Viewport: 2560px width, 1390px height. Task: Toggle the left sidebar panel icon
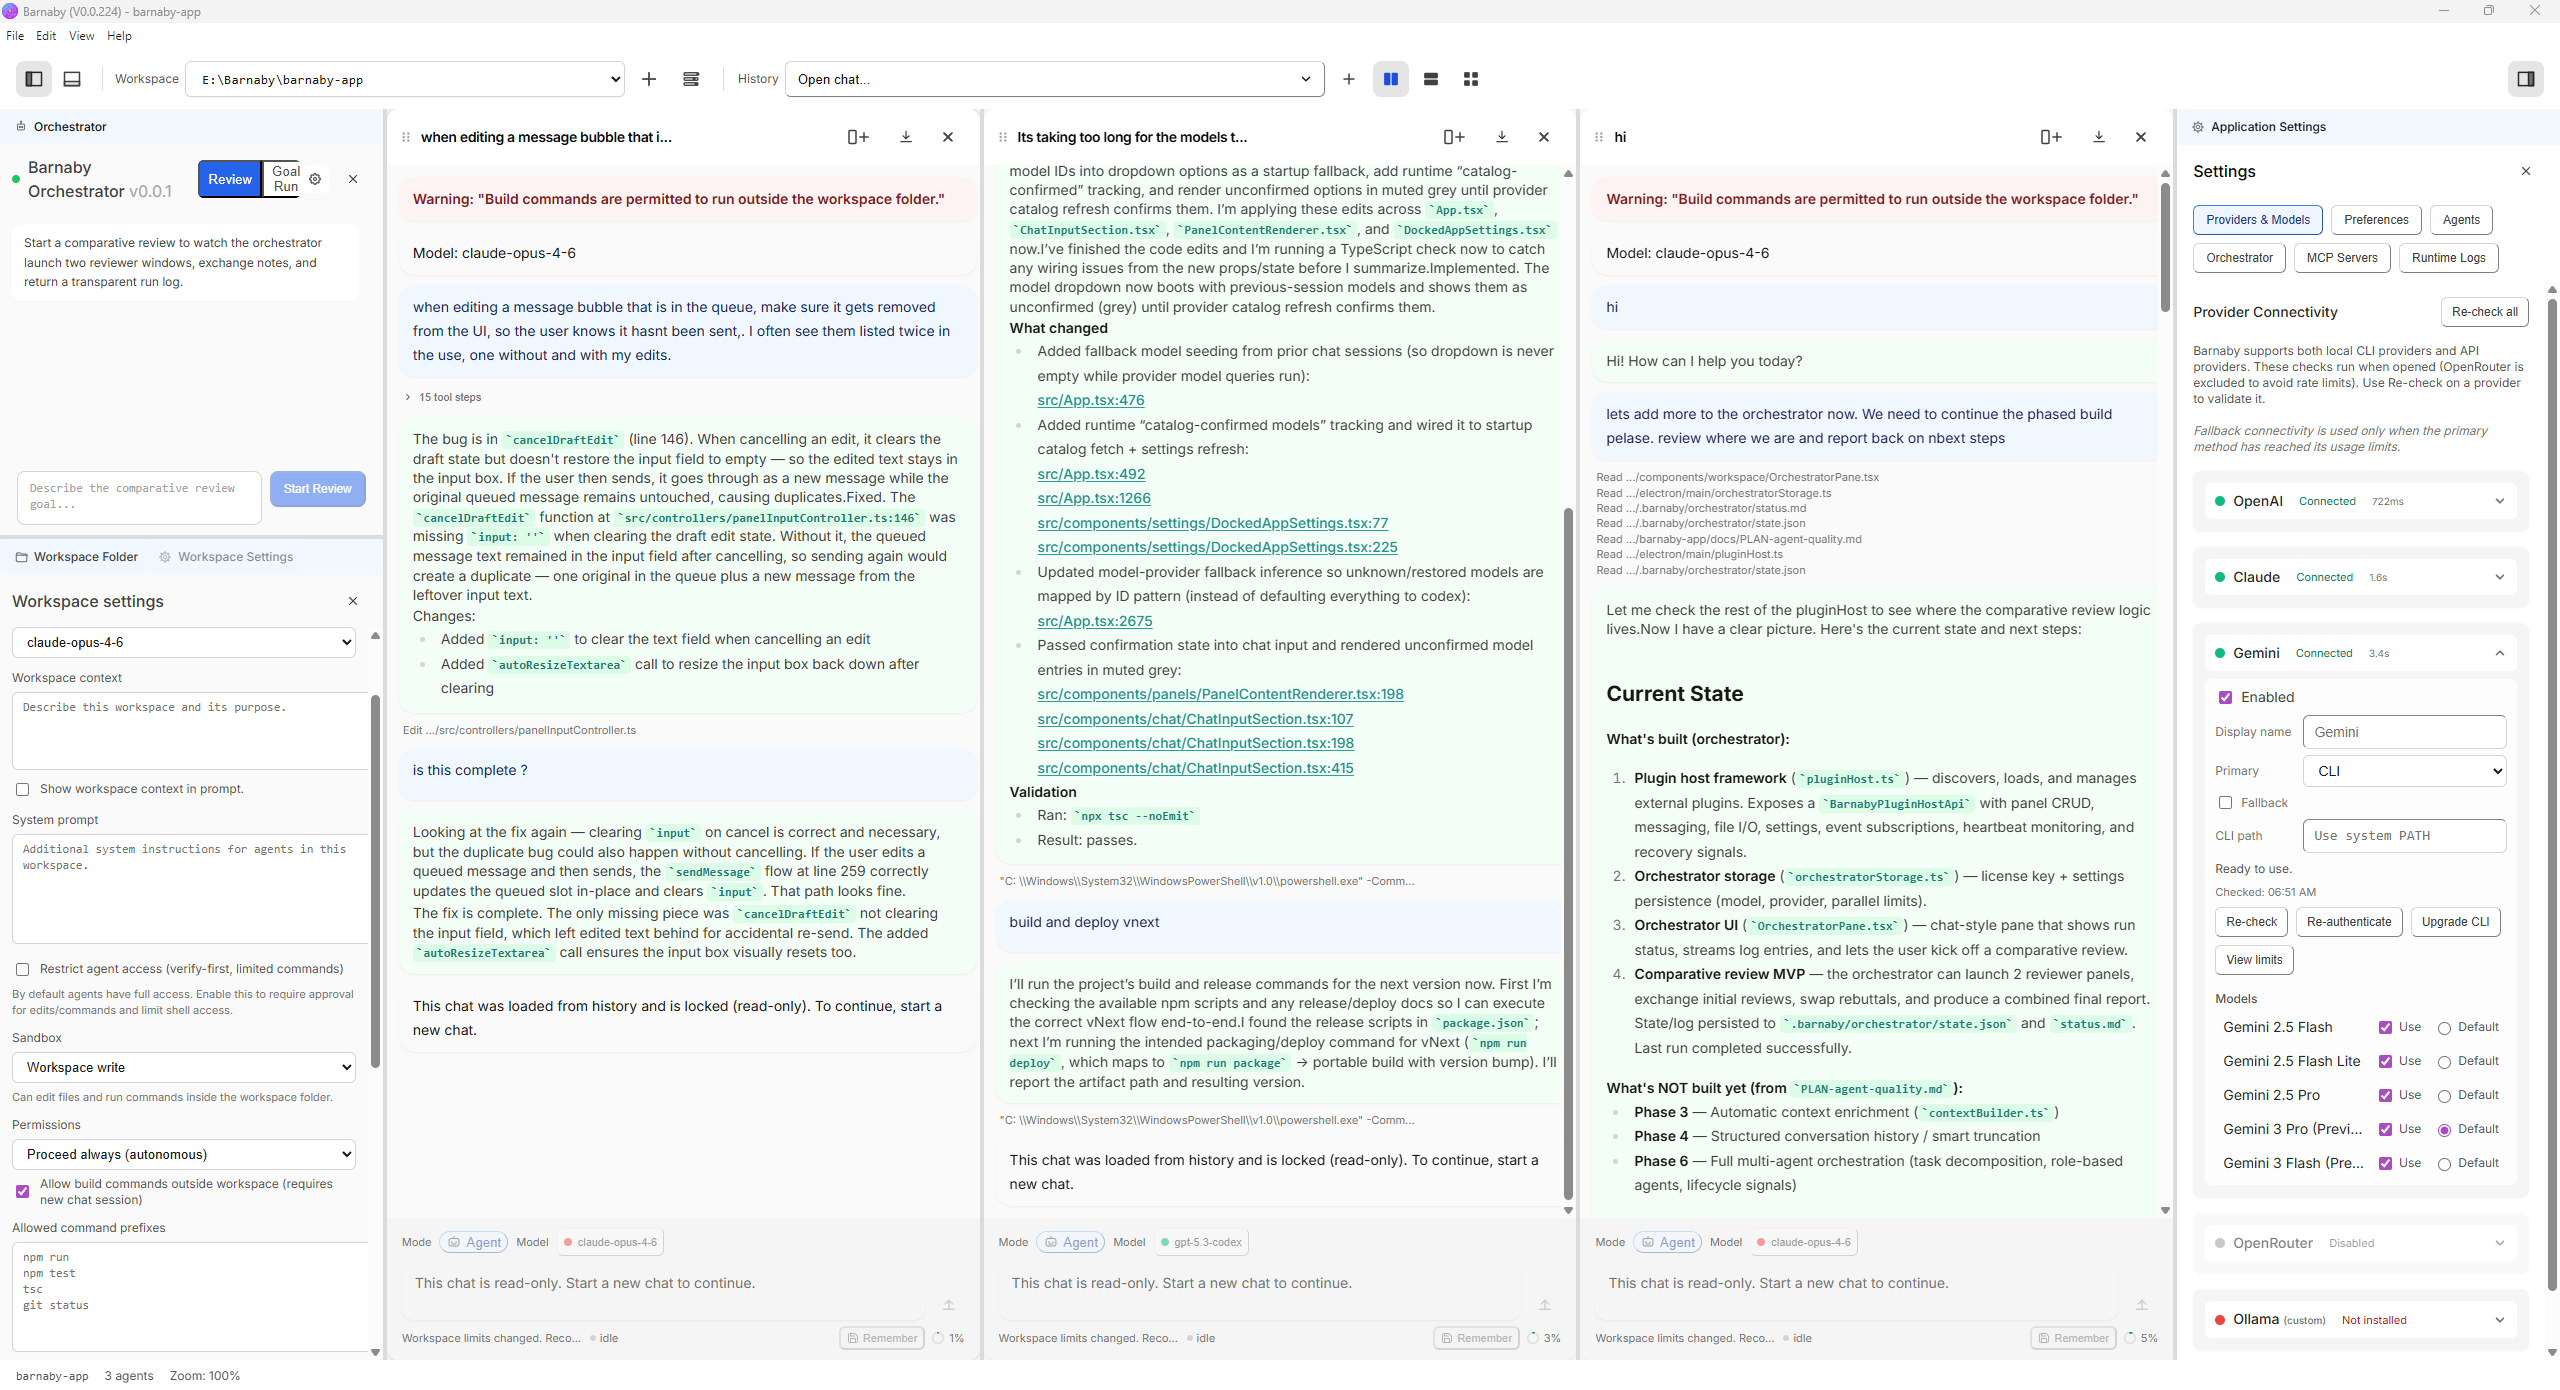[34, 79]
